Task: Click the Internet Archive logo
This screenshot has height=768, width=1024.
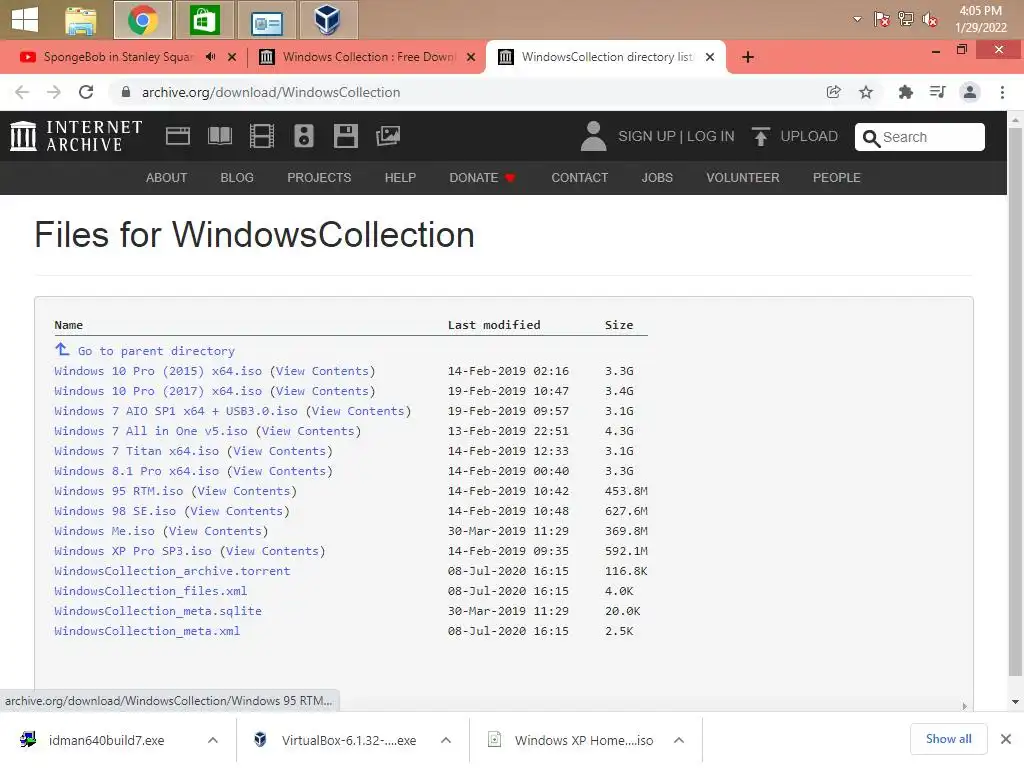Action: pos(76,136)
